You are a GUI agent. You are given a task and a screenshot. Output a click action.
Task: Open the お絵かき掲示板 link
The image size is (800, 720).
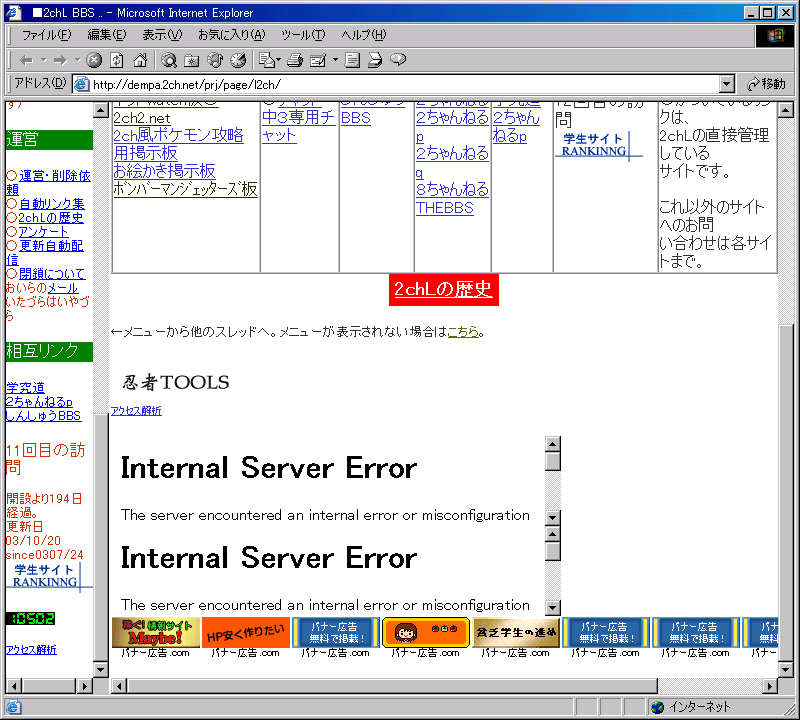click(164, 171)
